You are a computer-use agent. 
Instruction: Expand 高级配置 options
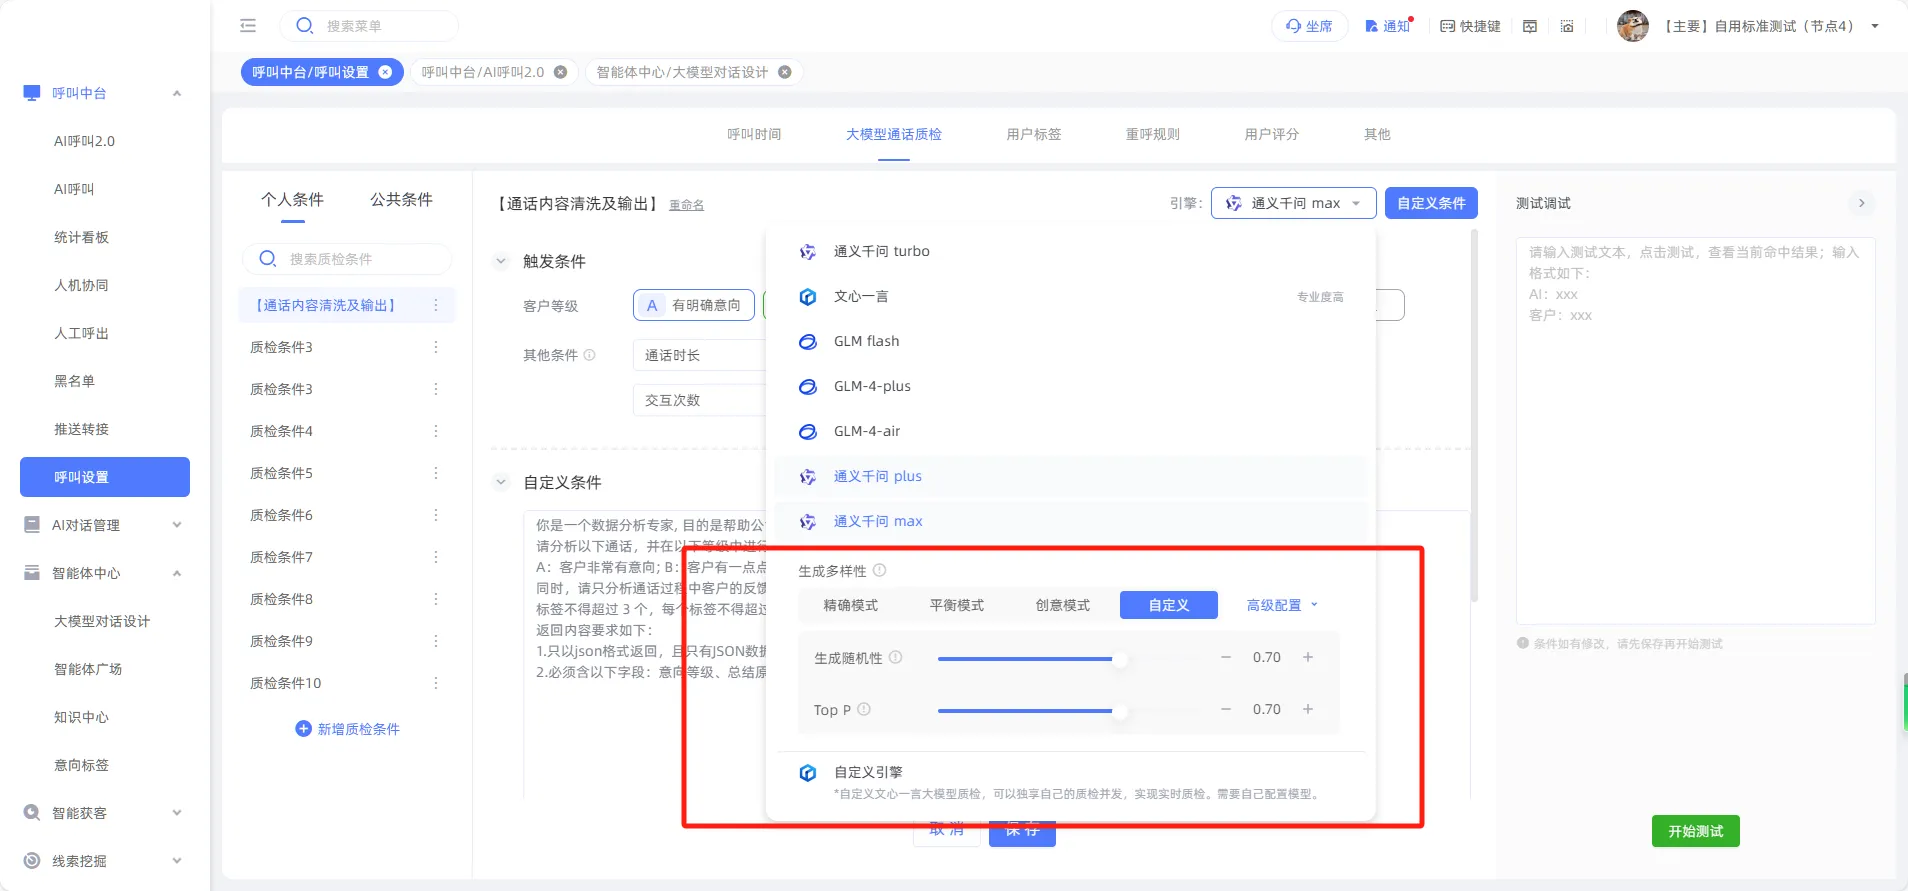coord(1282,605)
